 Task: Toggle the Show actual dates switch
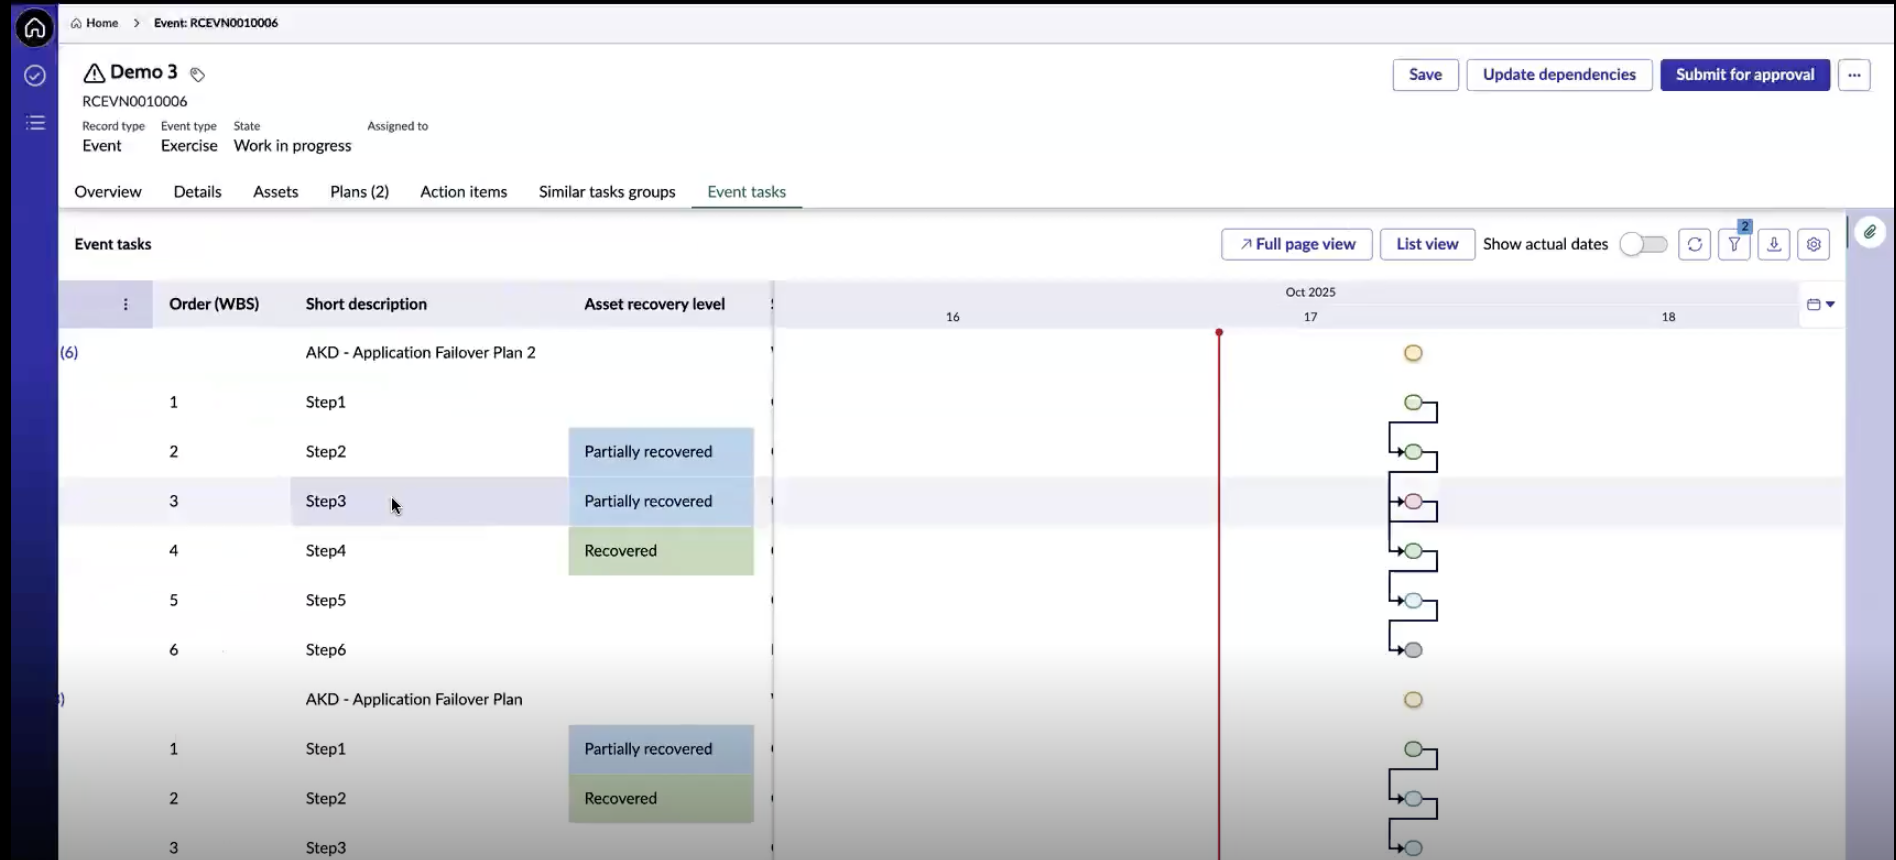click(1644, 244)
